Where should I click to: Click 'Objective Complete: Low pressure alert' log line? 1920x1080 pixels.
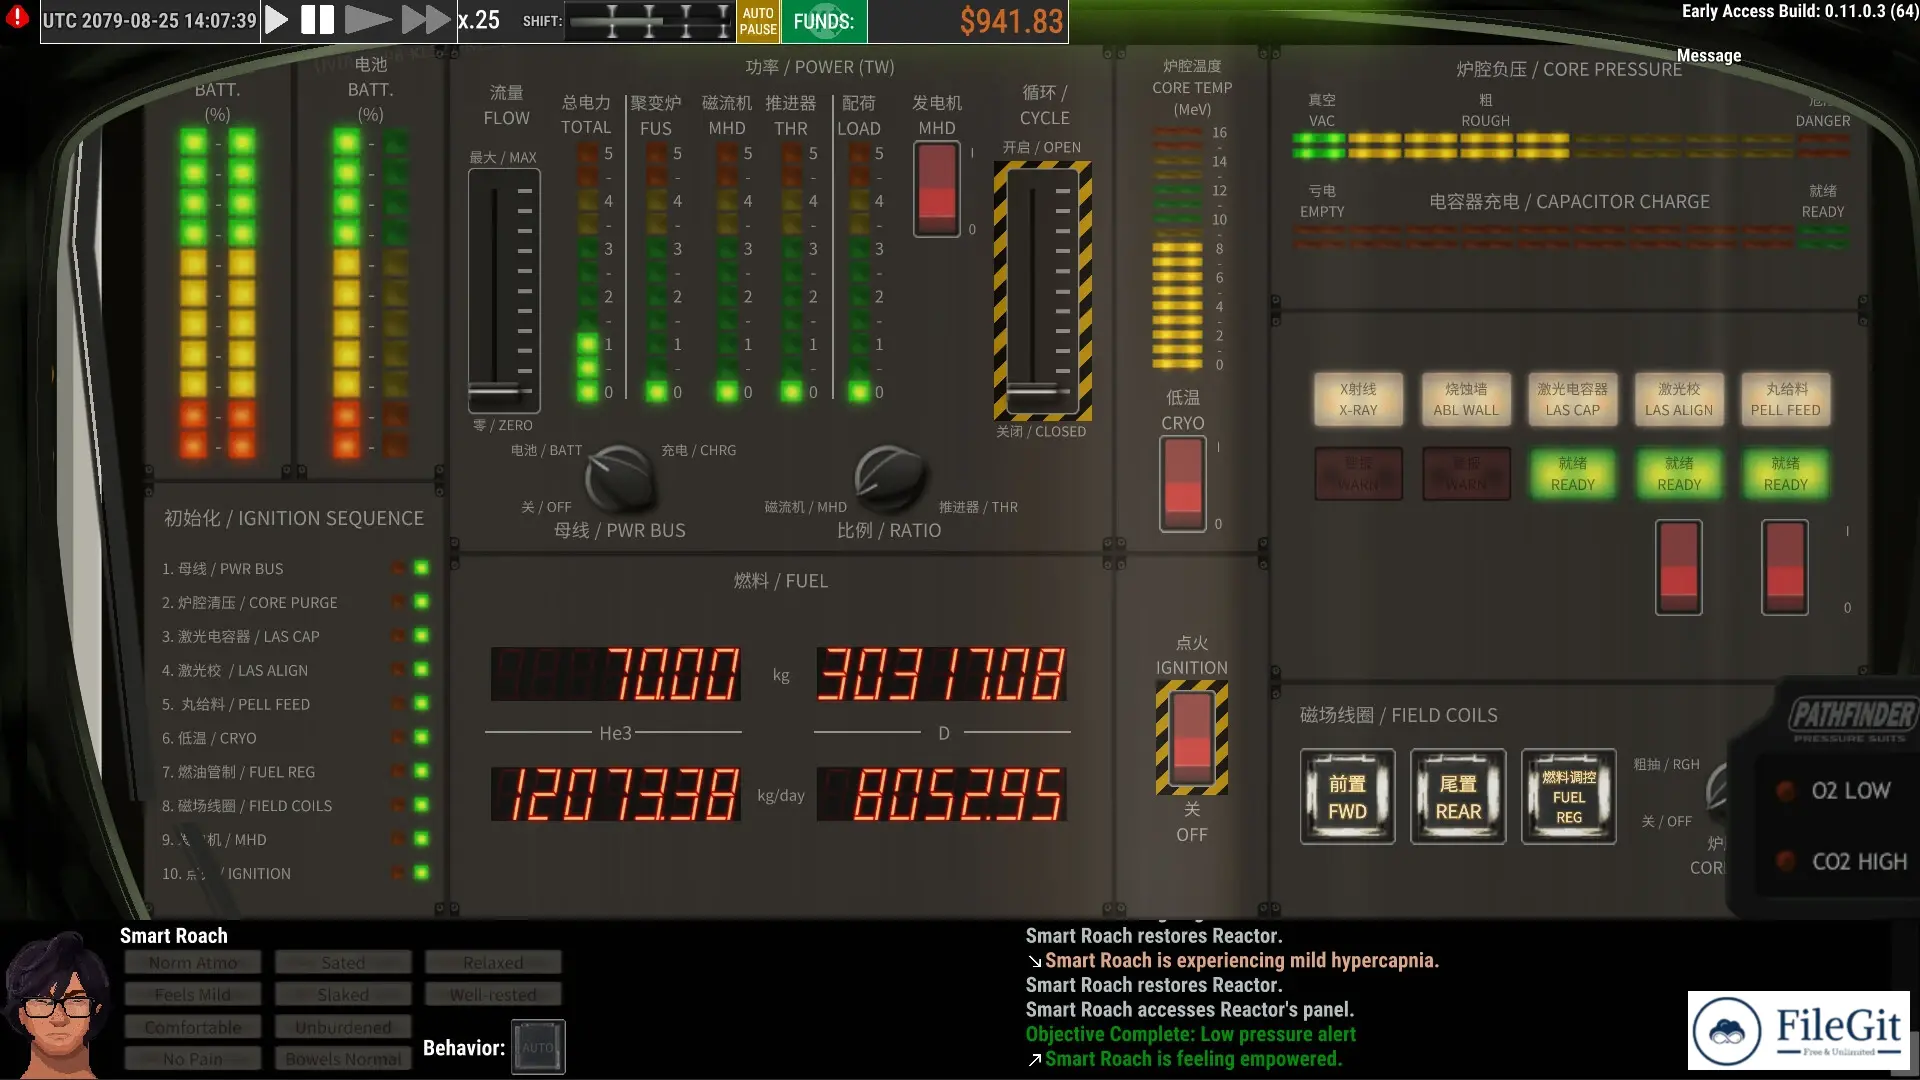coord(1190,1034)
